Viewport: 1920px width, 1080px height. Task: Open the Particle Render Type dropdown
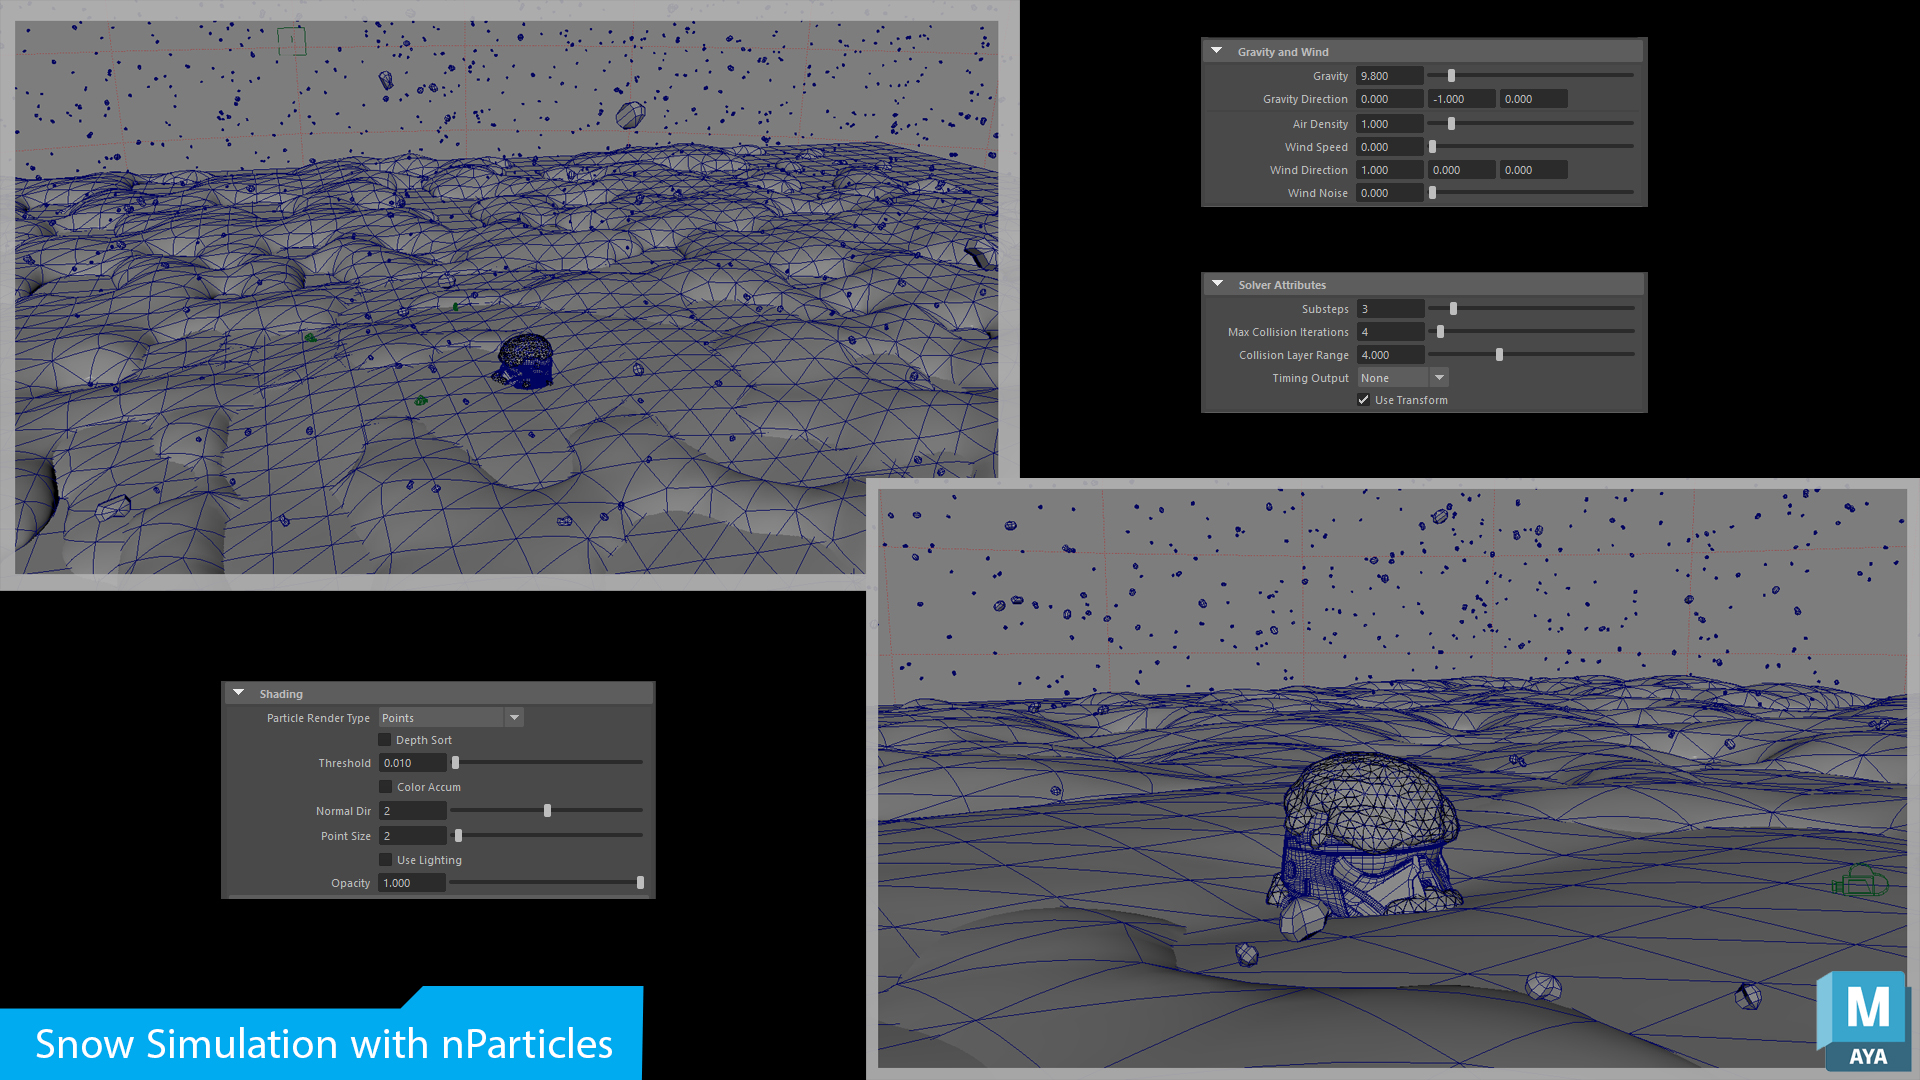click(514, 717)
